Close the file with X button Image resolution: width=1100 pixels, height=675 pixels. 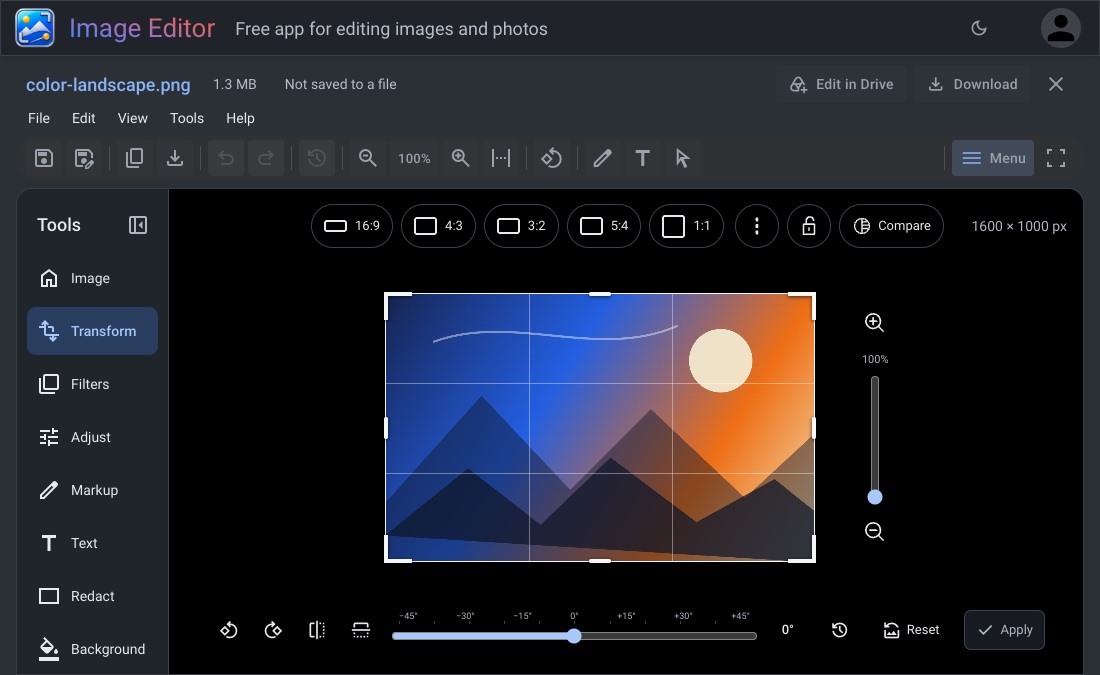coord(1056,84)
